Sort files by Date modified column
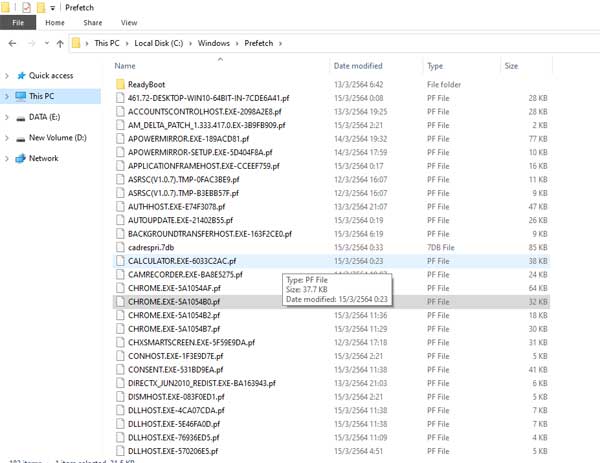 (358, 66)
